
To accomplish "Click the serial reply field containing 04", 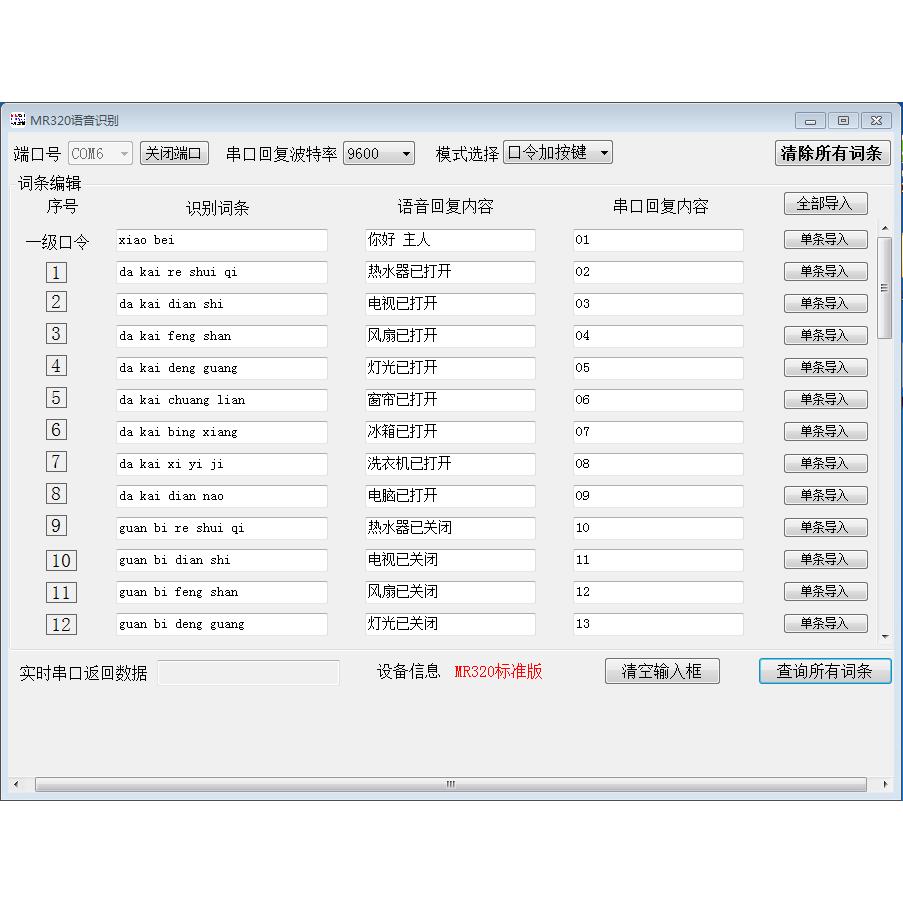I will tap(658, 336).
